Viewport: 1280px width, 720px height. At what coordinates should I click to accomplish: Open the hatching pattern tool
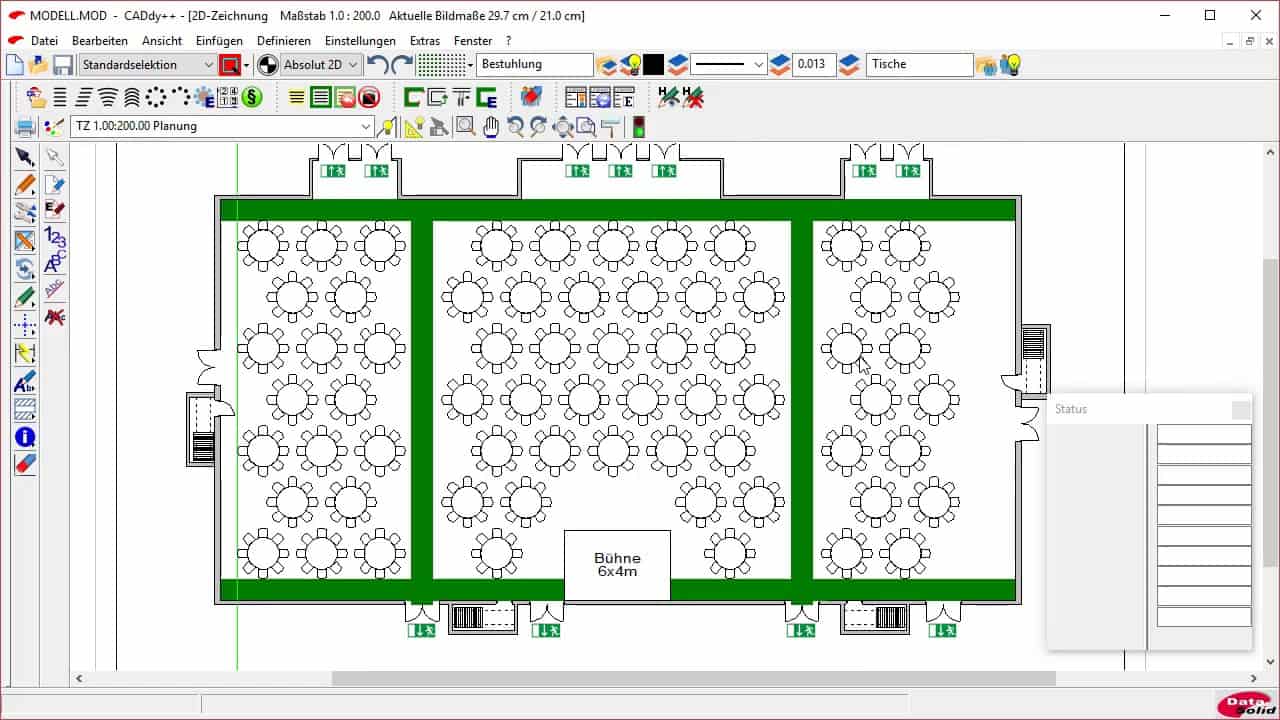tap(25, 409)
